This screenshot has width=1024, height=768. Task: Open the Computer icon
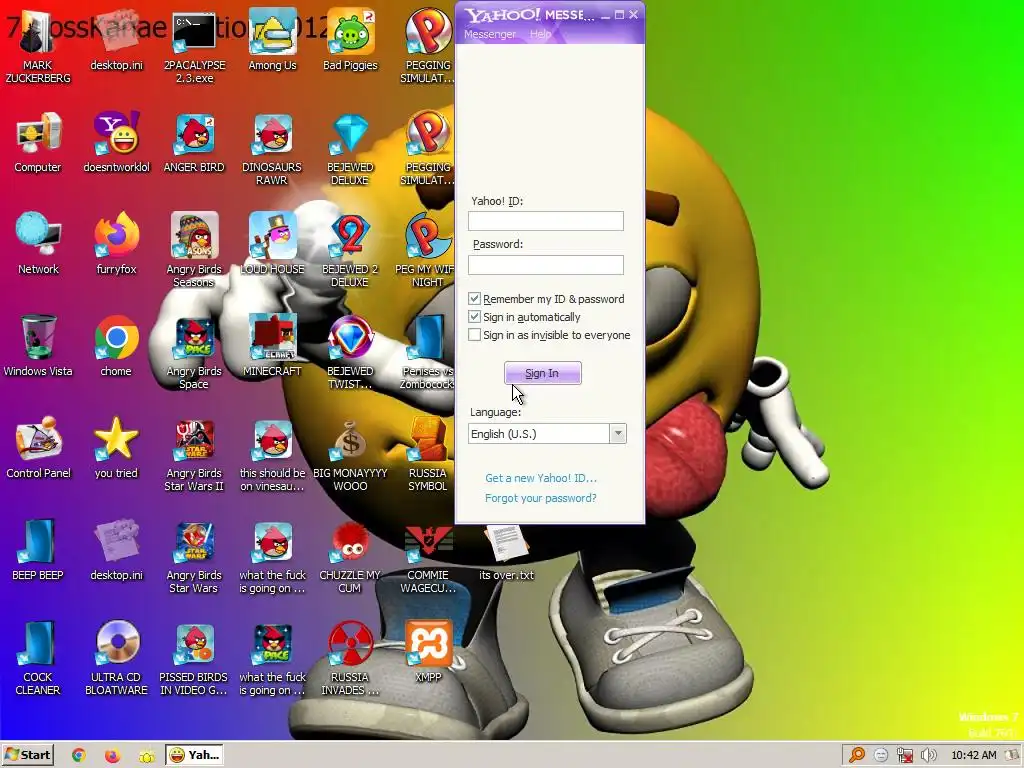point(37,142)
